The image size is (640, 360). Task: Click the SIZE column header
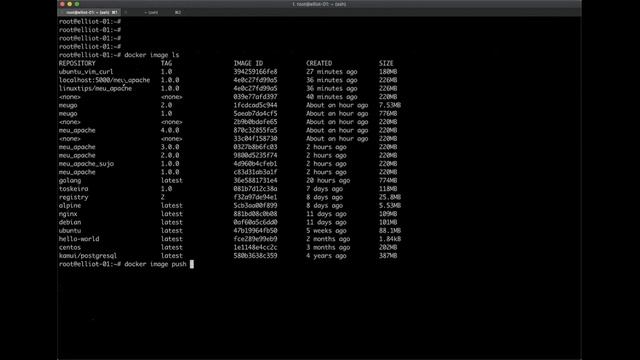(x=386, y=63)
